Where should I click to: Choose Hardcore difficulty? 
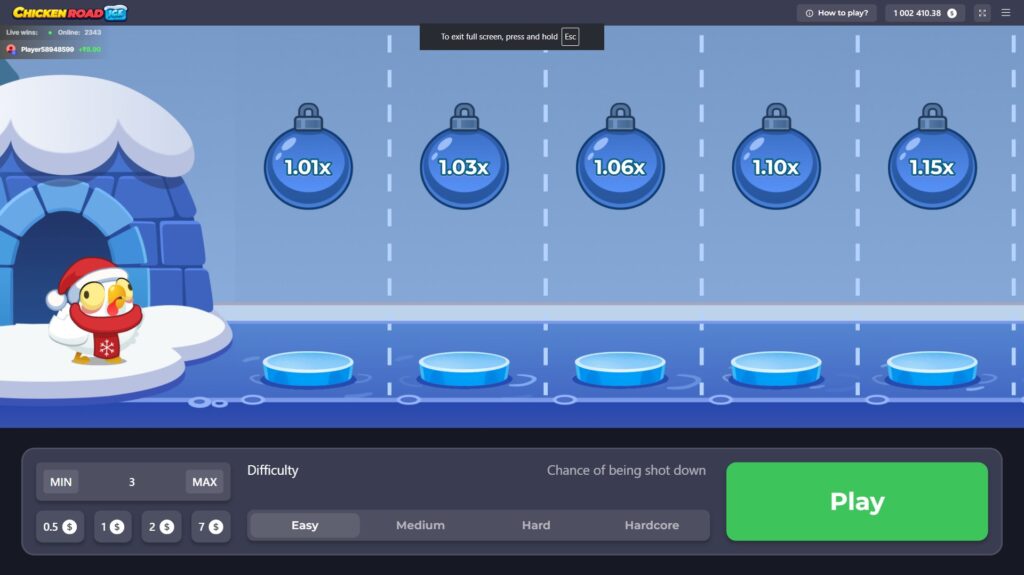pyautogui.click(x=651, y=525)
